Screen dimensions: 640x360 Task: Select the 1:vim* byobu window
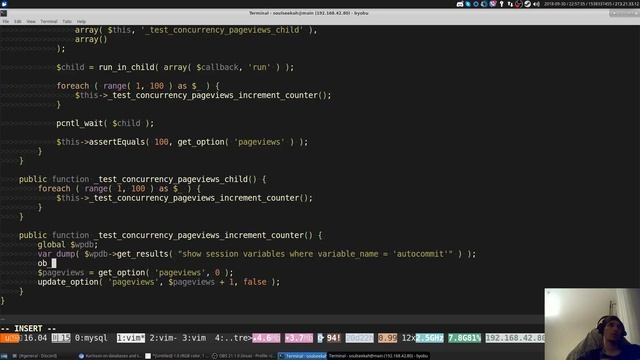tap(131, 338)
